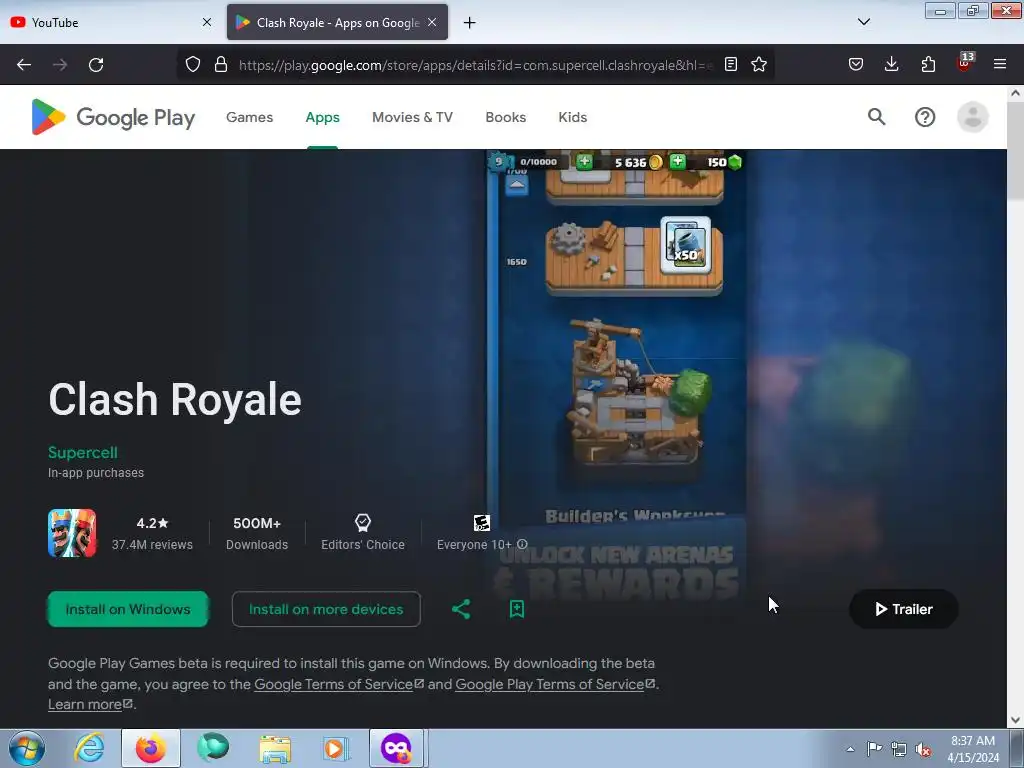Image resolution: width=1024 pixels, height=768 pixels.
Task: List all tabs dropdown arrow
Action: pyautogui.click(x=864, y=22)
